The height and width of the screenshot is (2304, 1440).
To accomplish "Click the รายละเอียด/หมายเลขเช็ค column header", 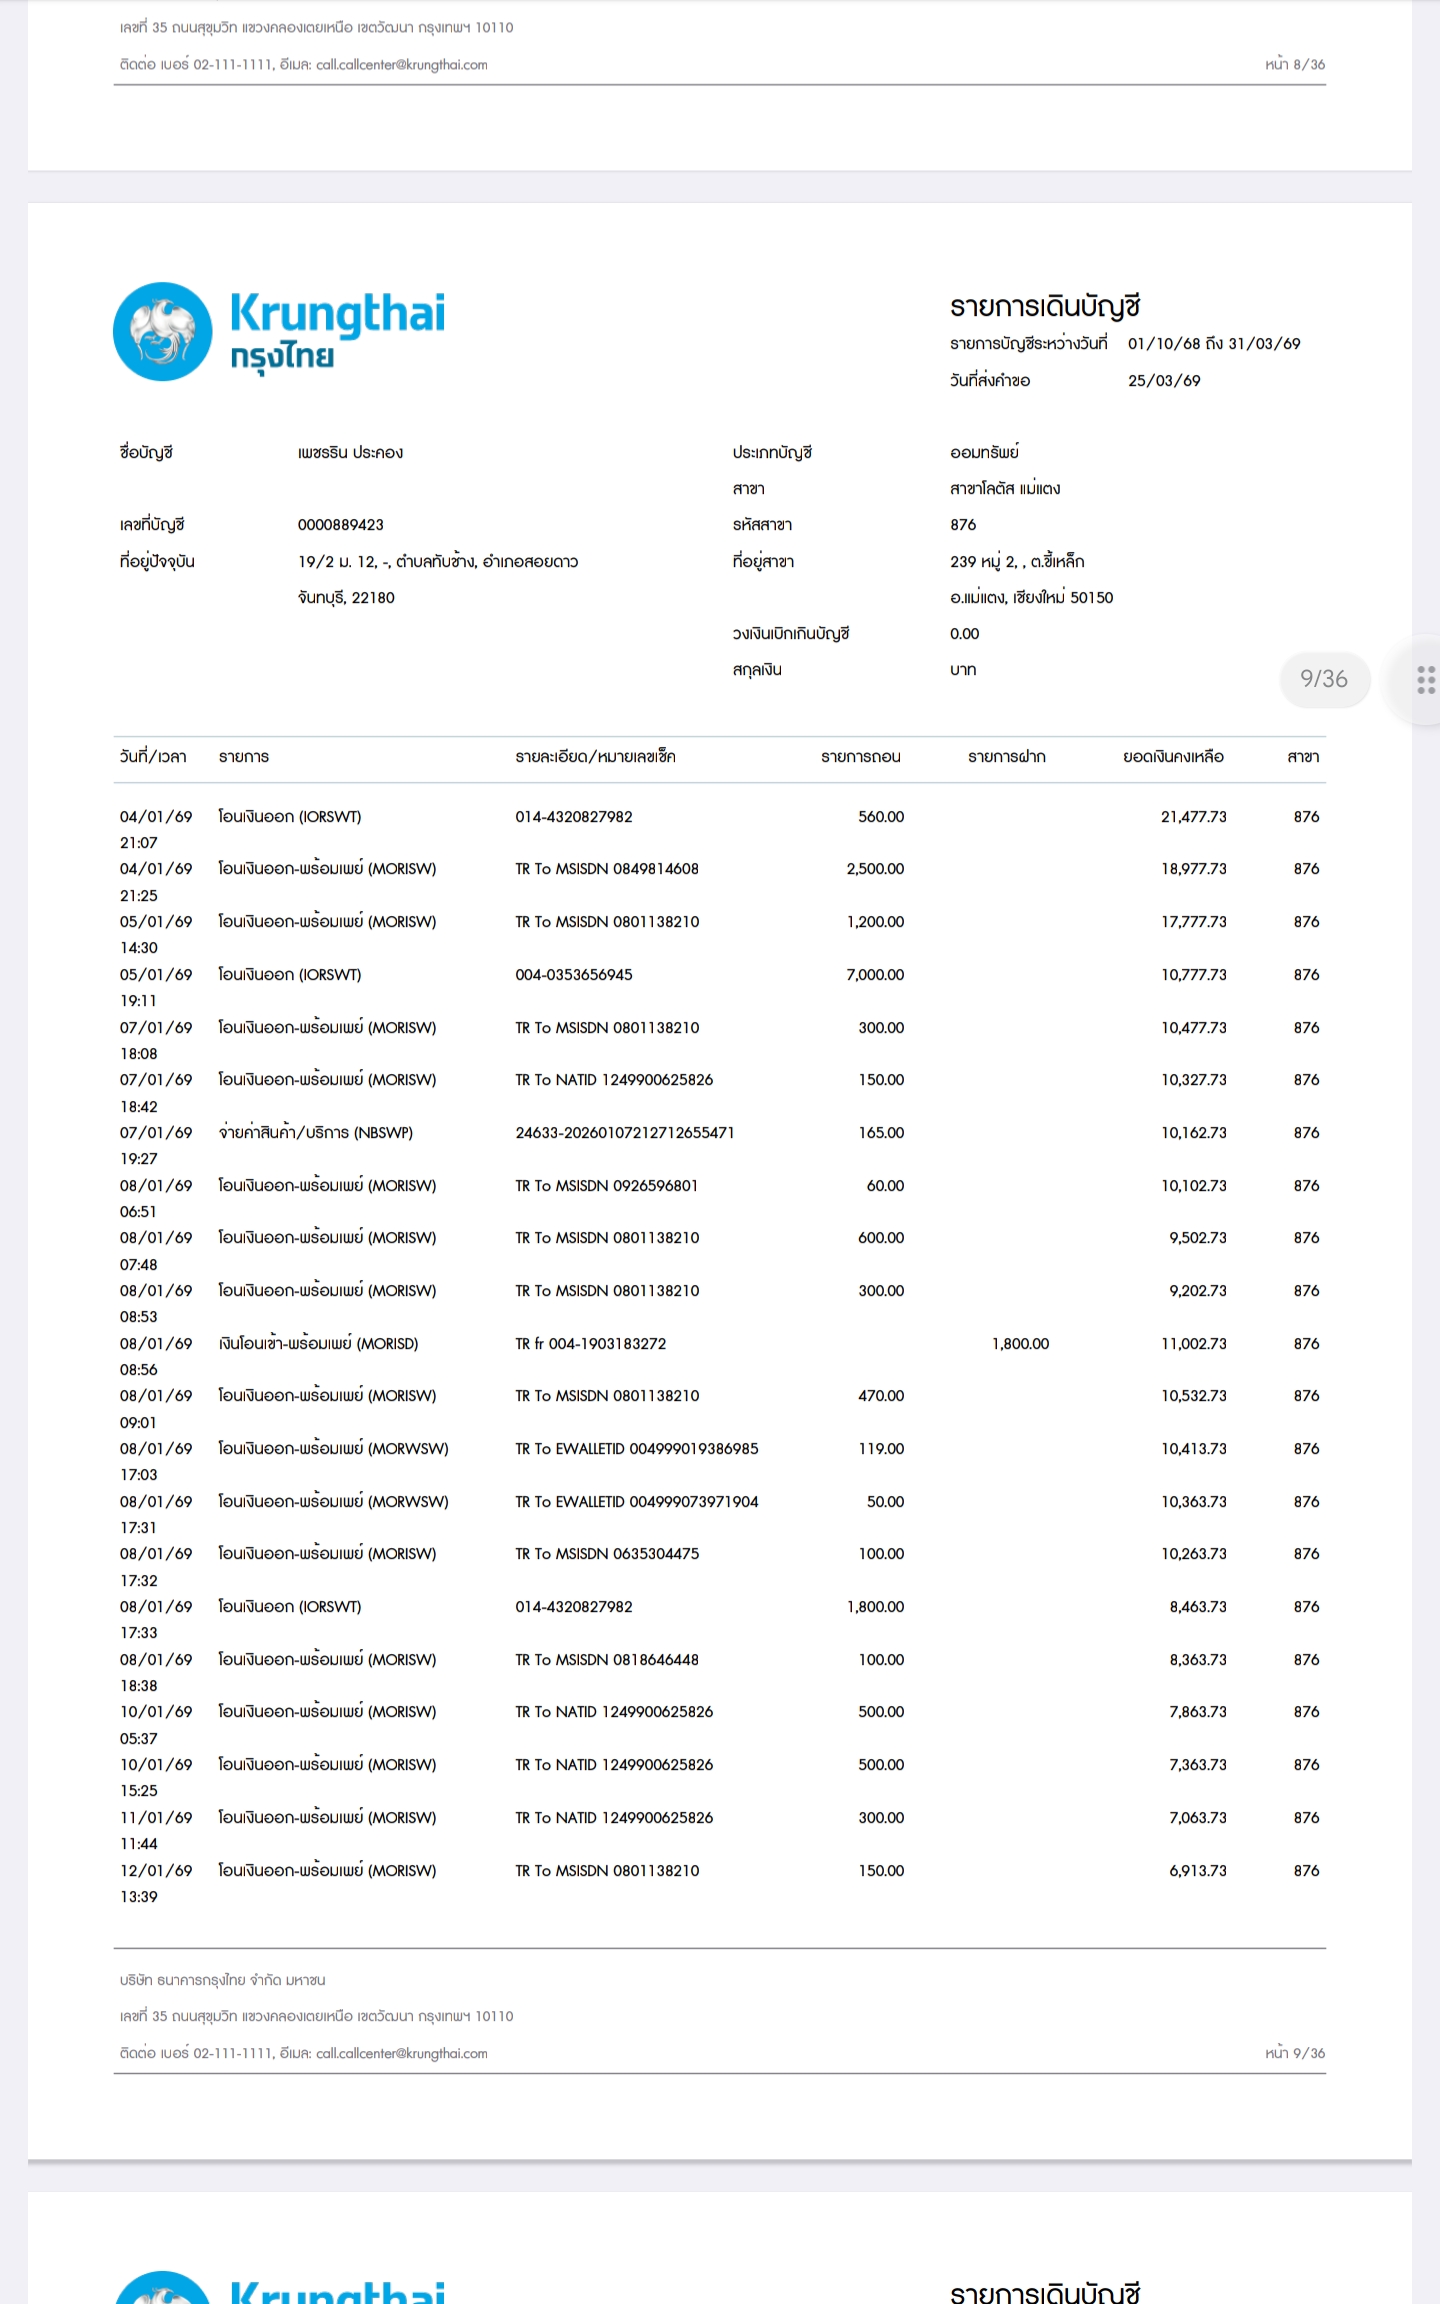I will coord(595,757).
